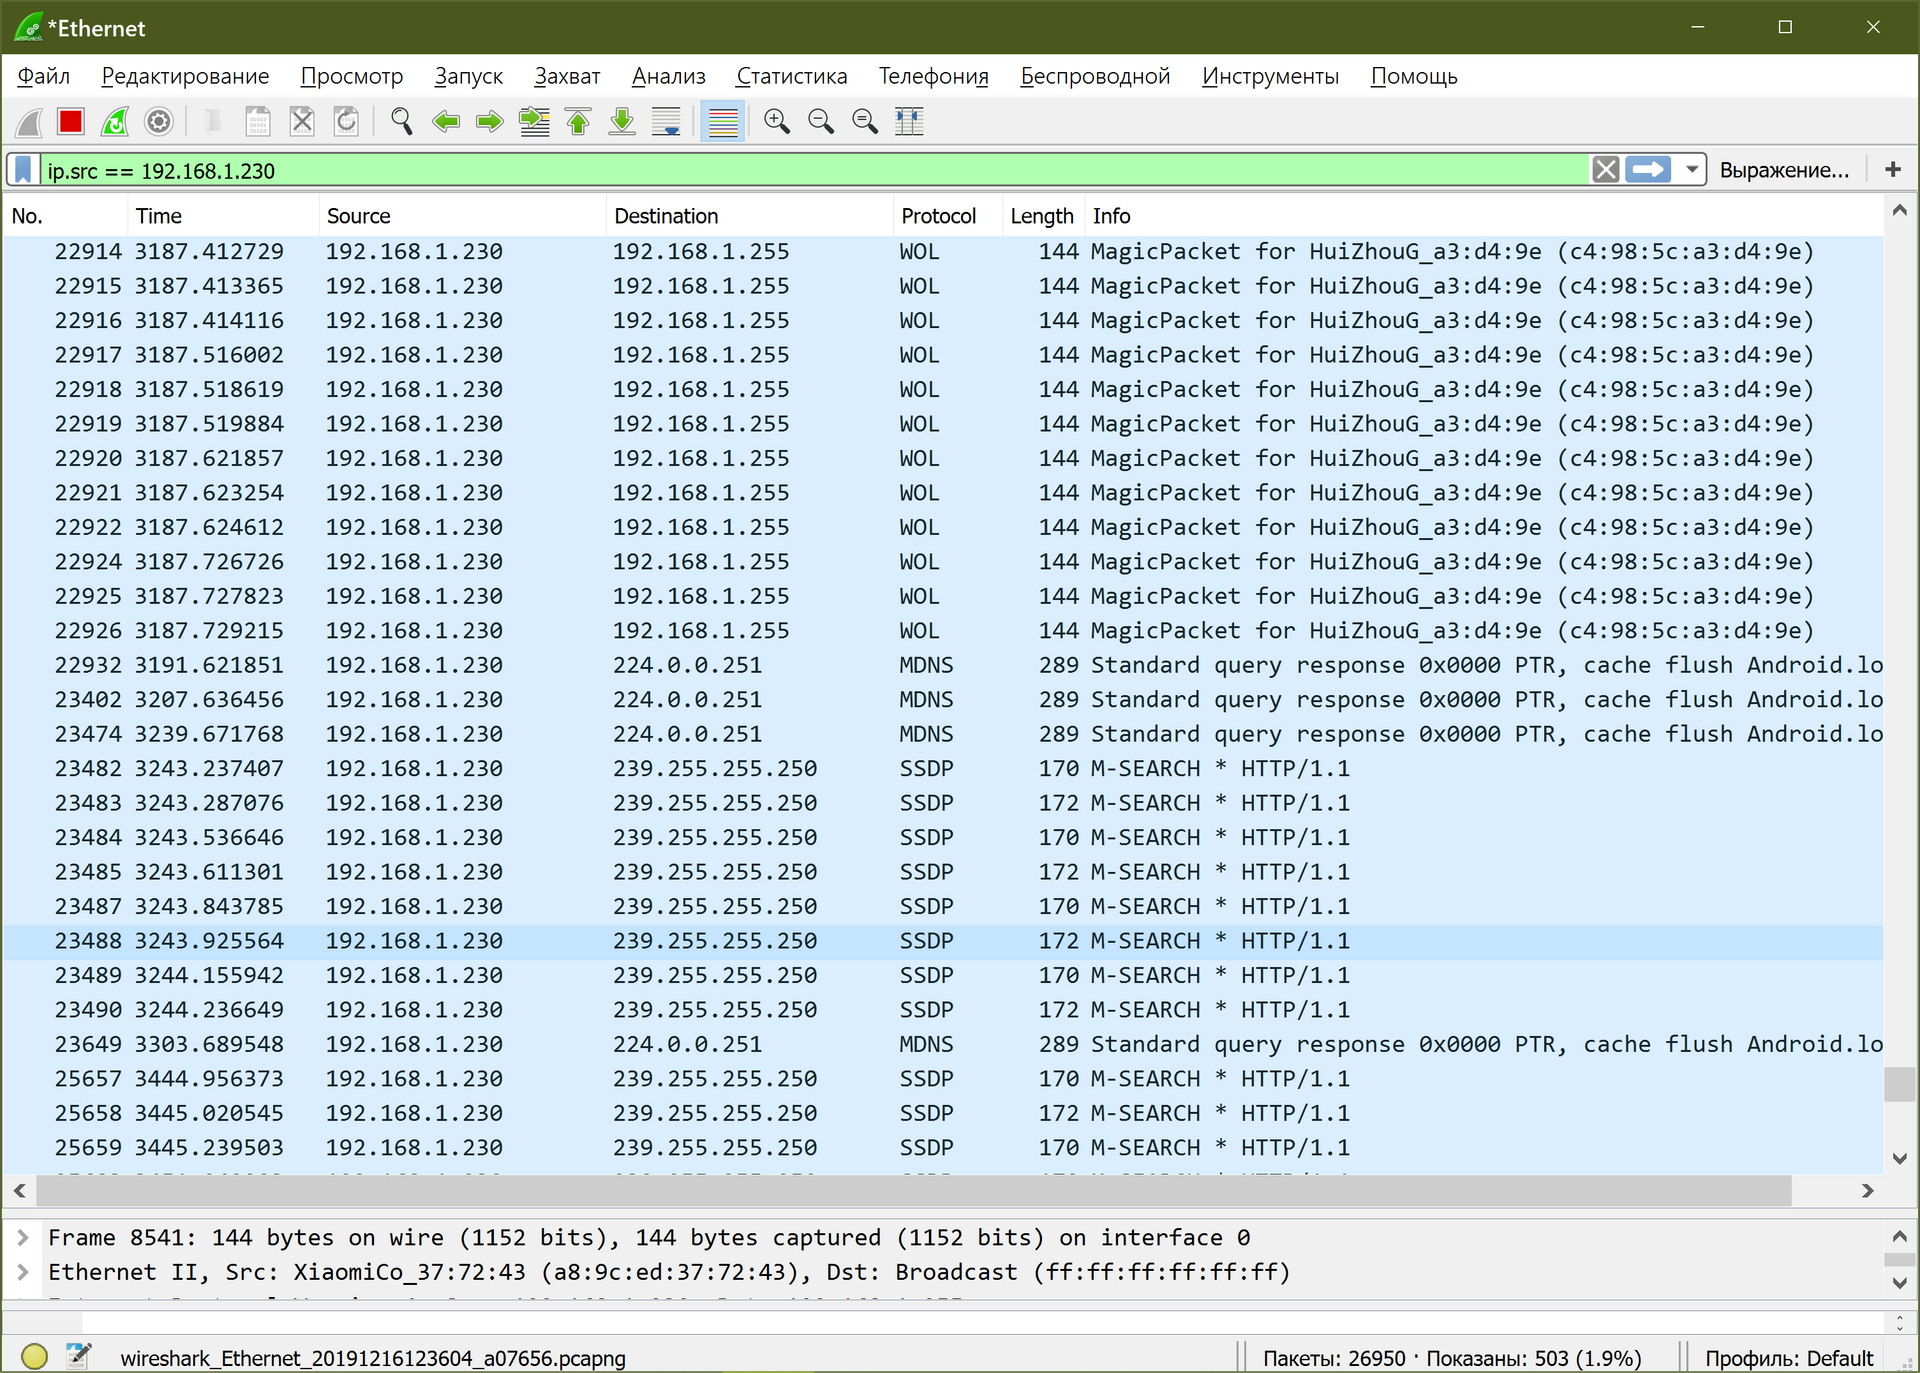This screenshot has height=1373, width=1920.
Task: Click the start capture shark fin icon
Action: (29, 122)
